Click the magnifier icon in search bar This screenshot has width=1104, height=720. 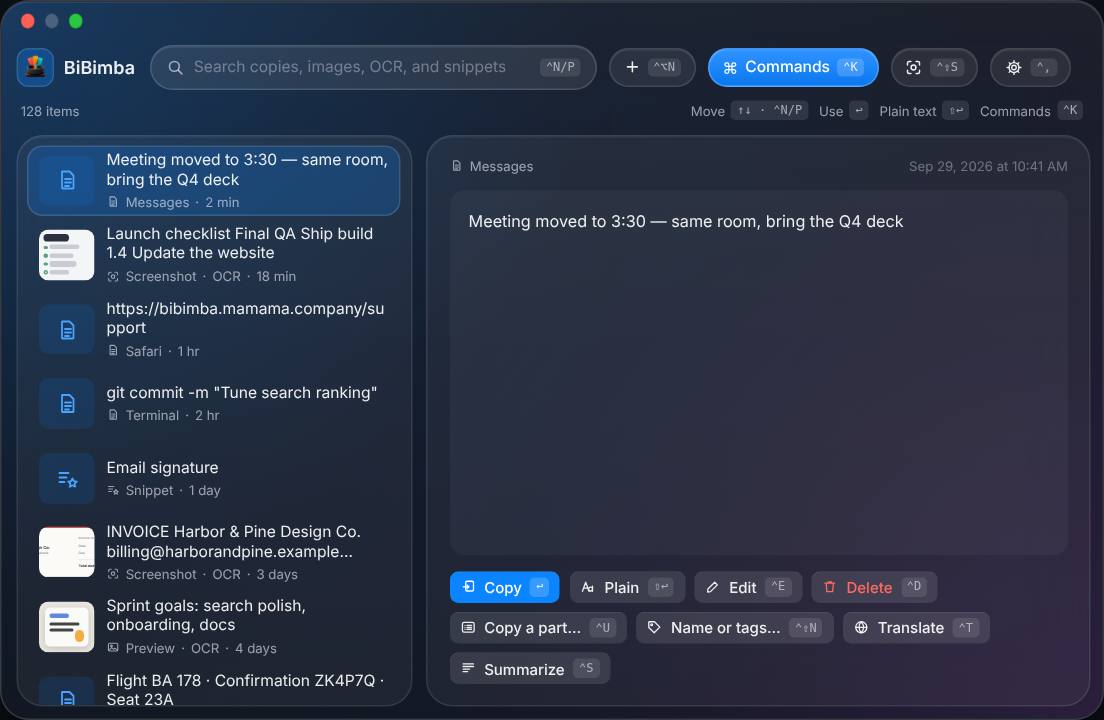175,68
